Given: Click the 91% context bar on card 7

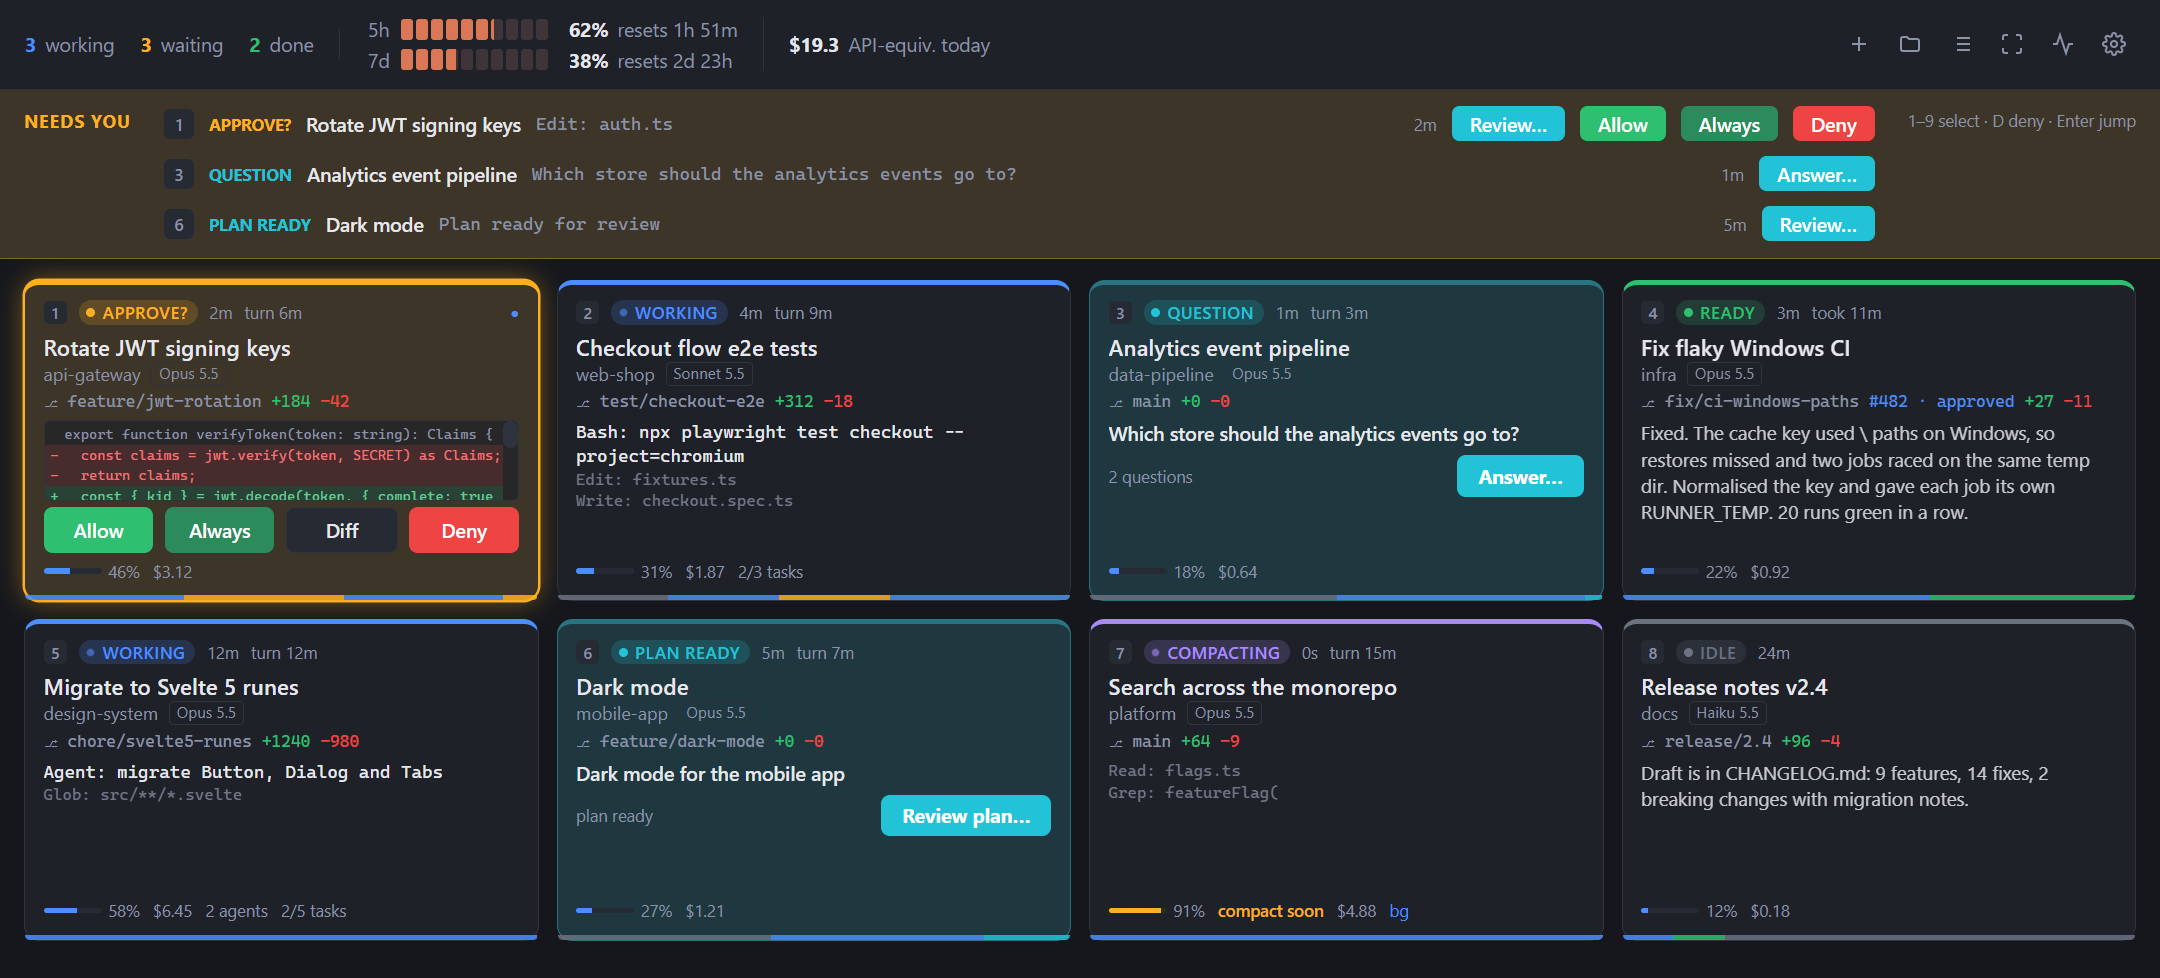Looking at the screenshot, I should pyautogui.click(x=1136, y=911).
